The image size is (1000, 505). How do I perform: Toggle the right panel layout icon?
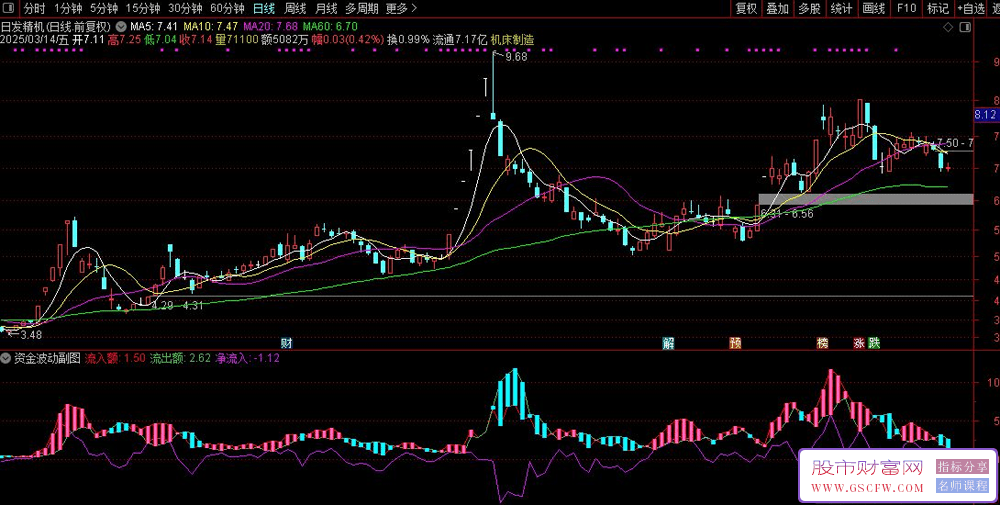coord(966,27)
